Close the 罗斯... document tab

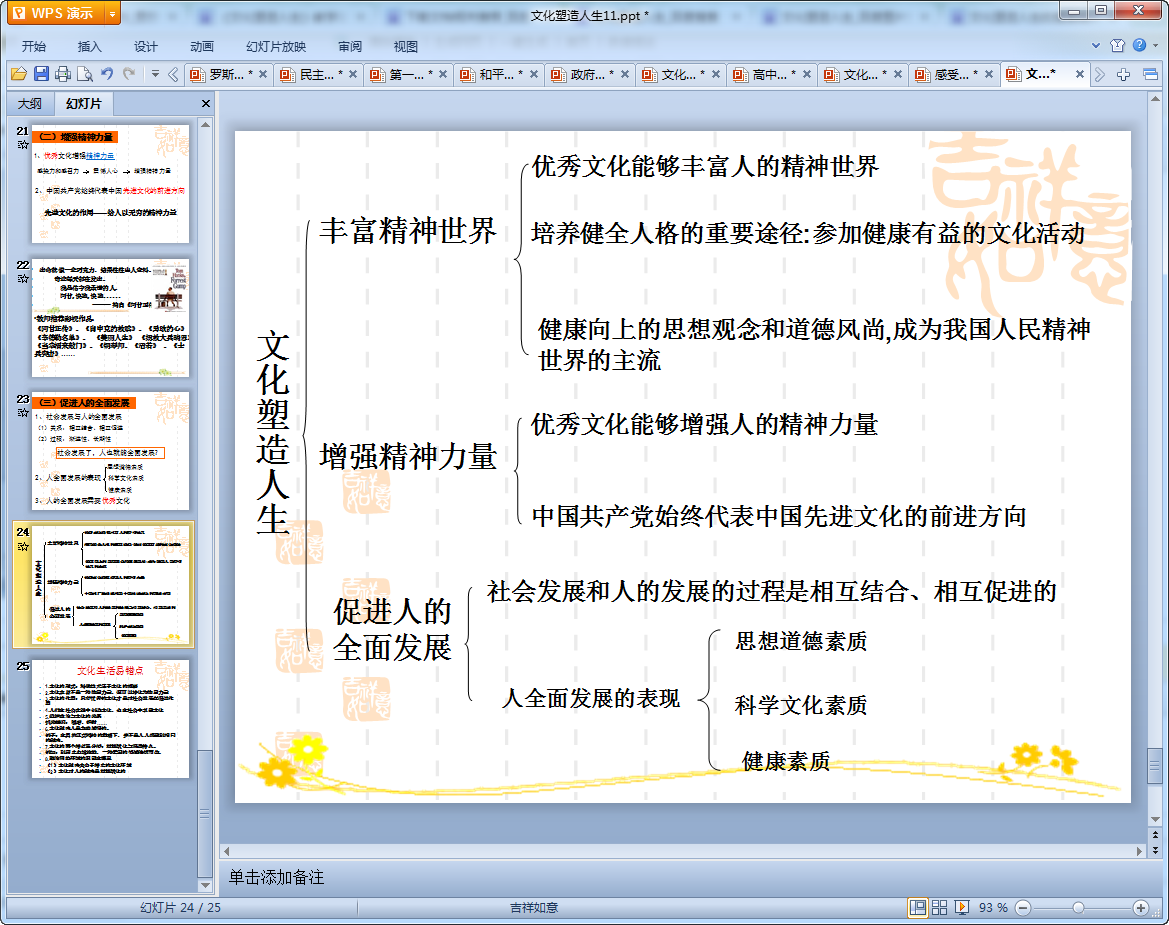pos(262,75)
